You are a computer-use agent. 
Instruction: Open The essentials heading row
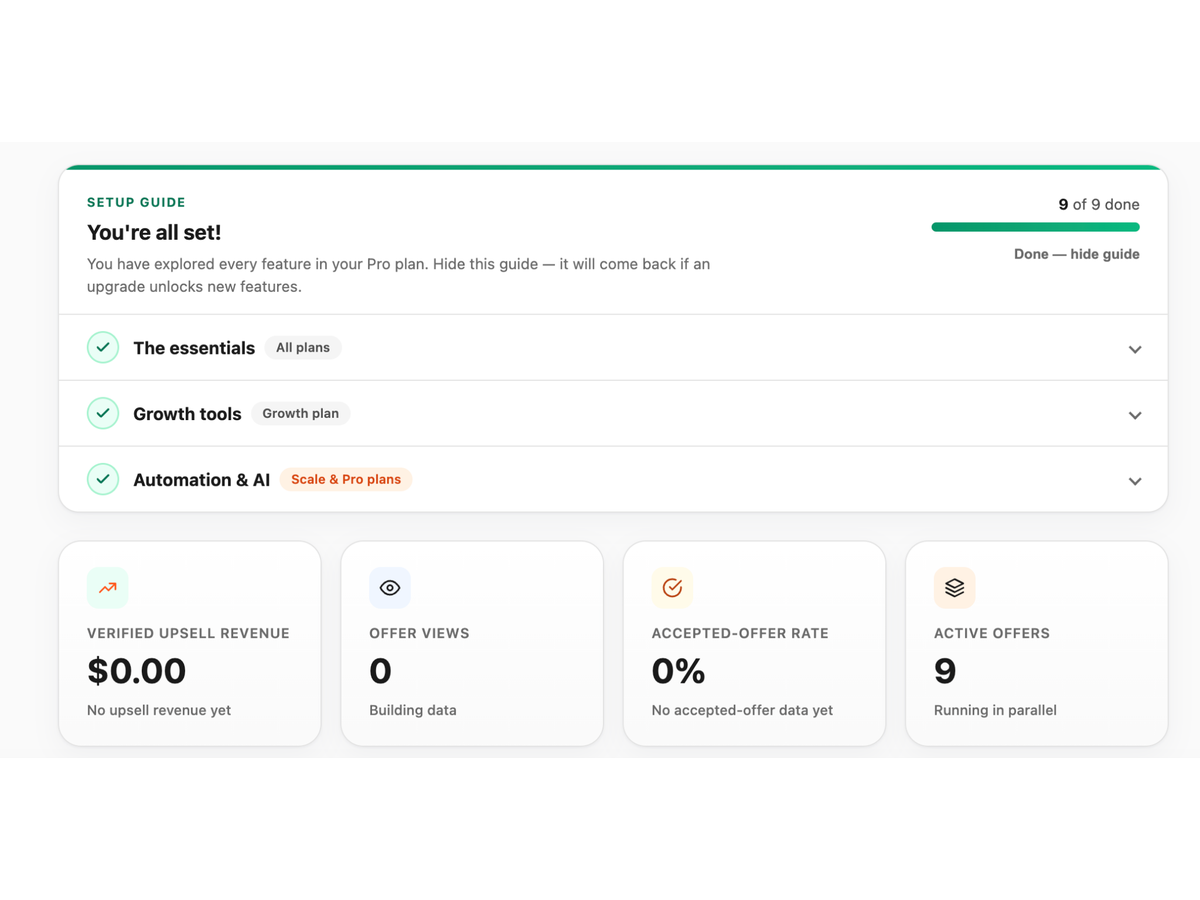(613, 348)
